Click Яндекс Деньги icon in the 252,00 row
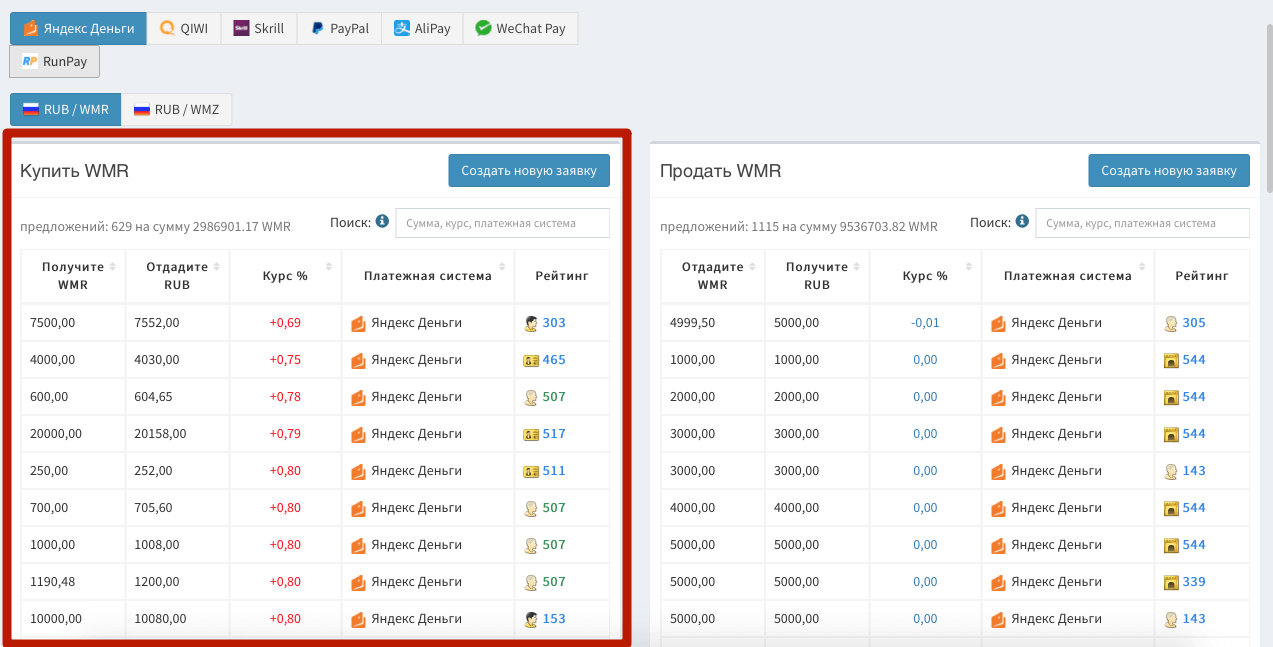 click(358, 471)
